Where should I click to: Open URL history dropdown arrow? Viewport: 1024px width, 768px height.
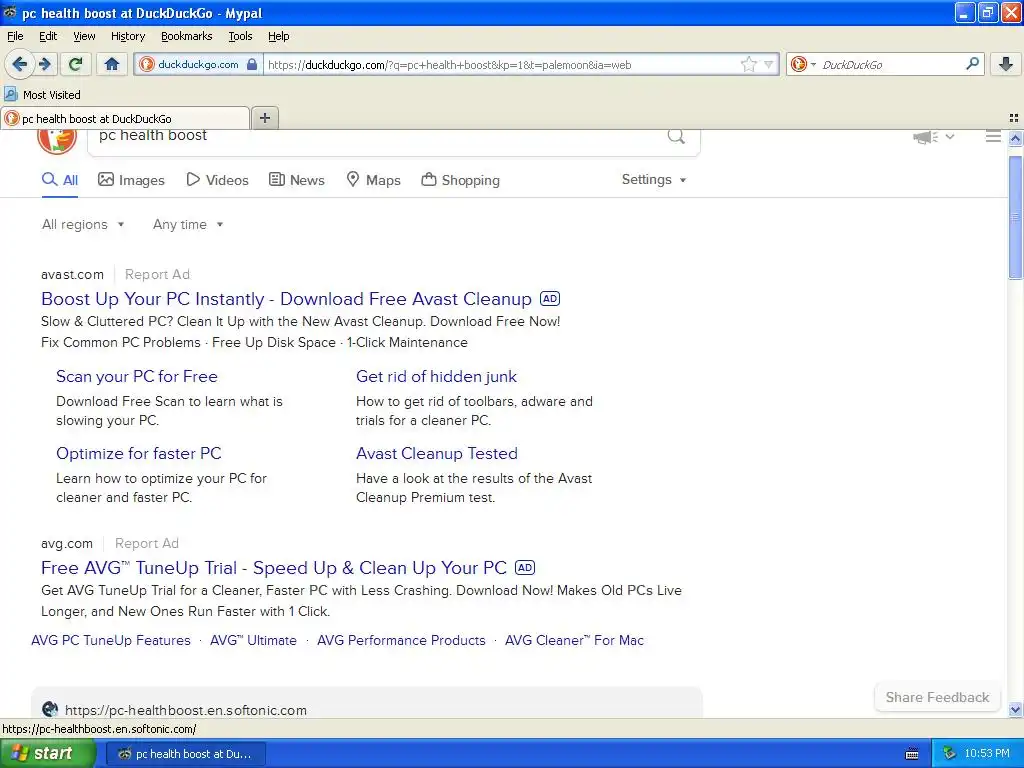pos(769,64)
